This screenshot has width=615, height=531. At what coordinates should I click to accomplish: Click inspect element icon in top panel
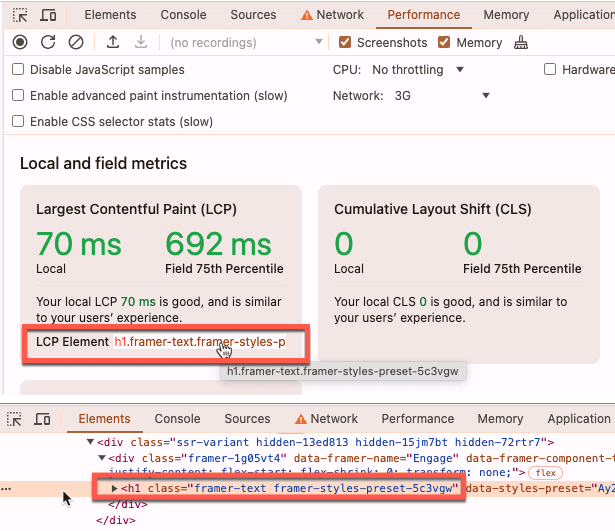20,15
